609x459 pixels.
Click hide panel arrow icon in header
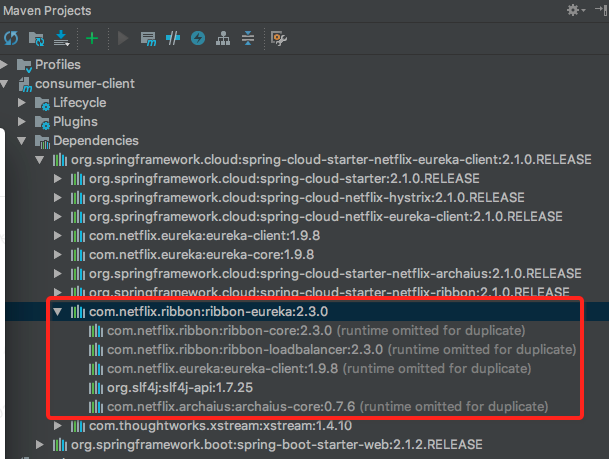coord(601,10)
